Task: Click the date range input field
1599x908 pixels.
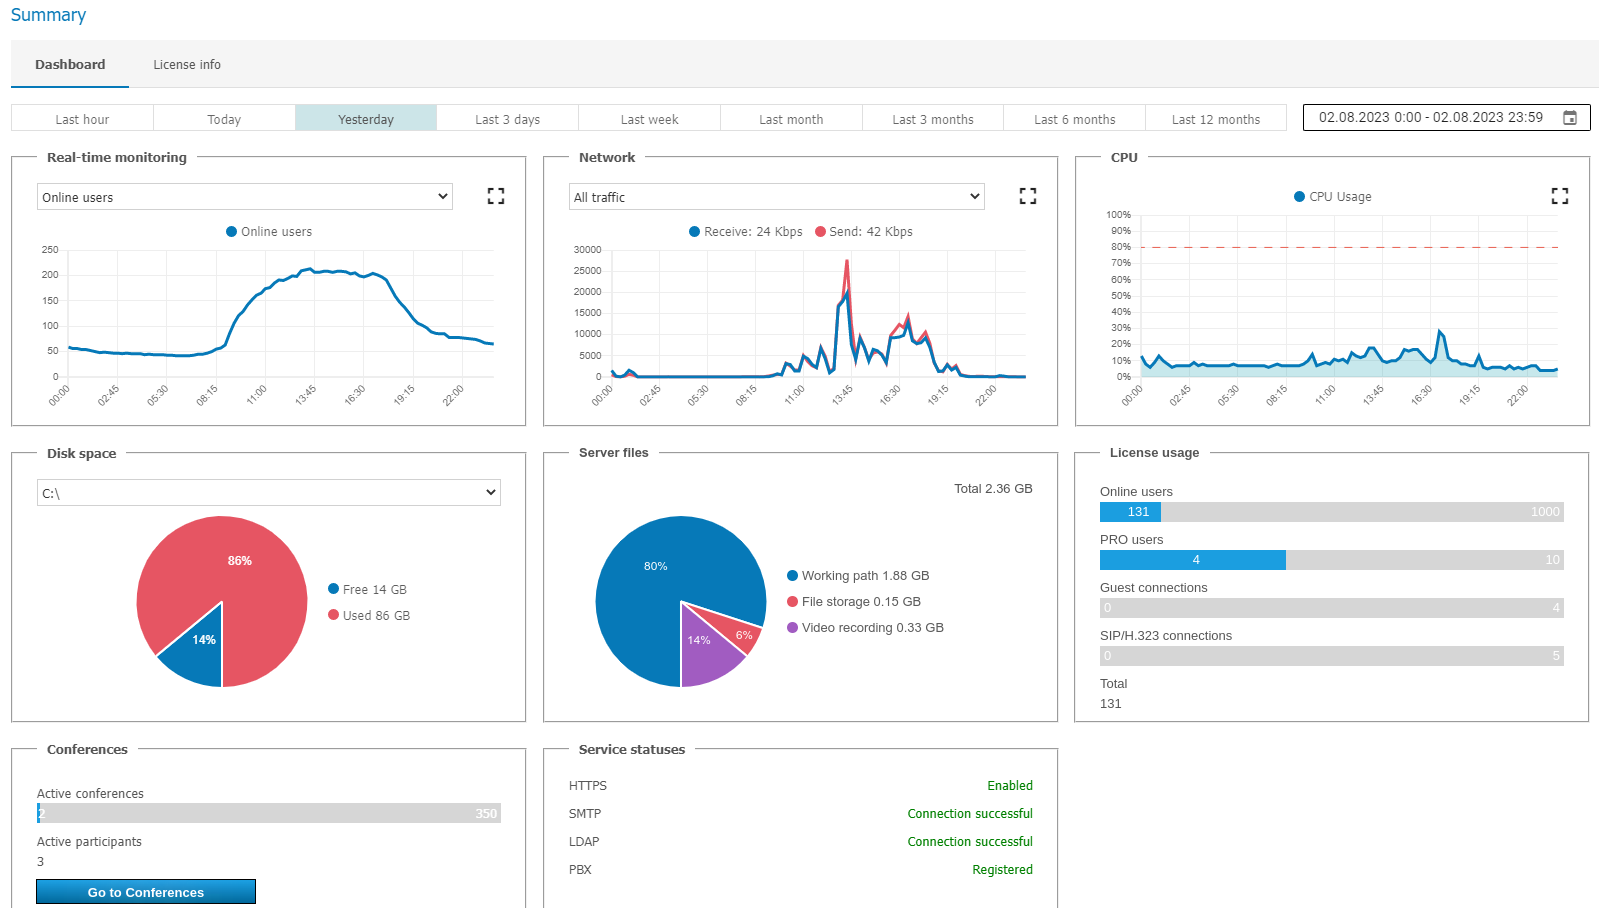Action: [x=1430, y=118]
